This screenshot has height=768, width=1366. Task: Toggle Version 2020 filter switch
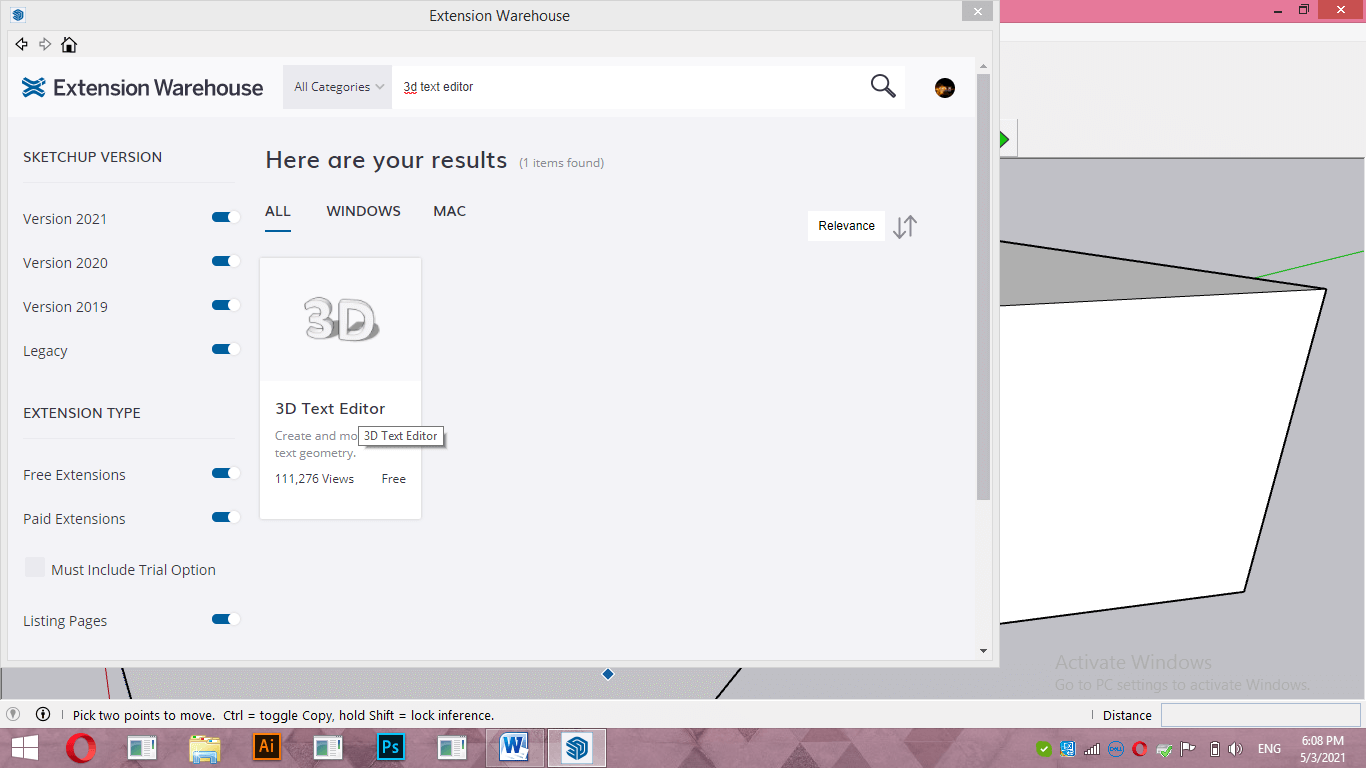226,261
